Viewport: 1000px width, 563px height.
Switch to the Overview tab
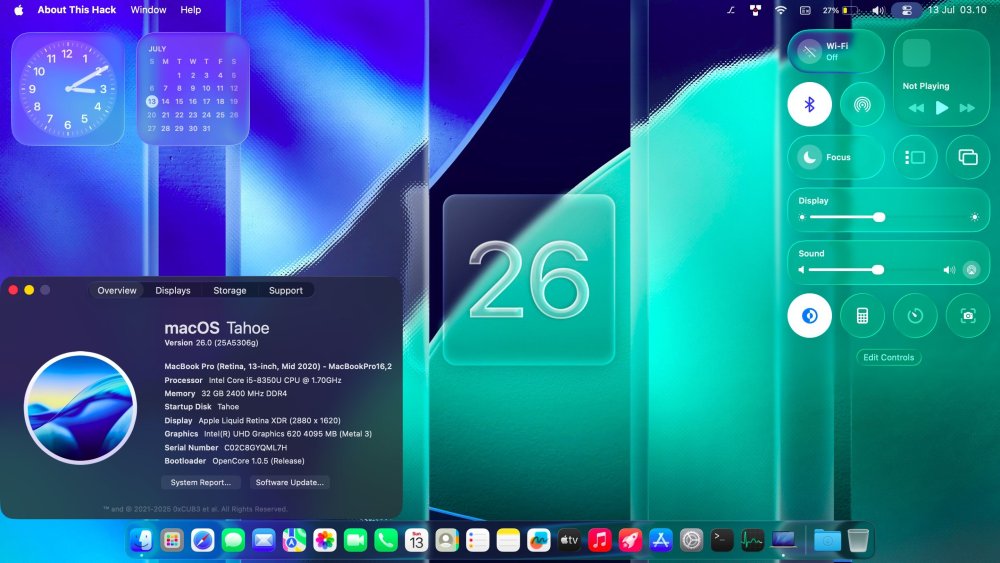[x=117, y=290]
